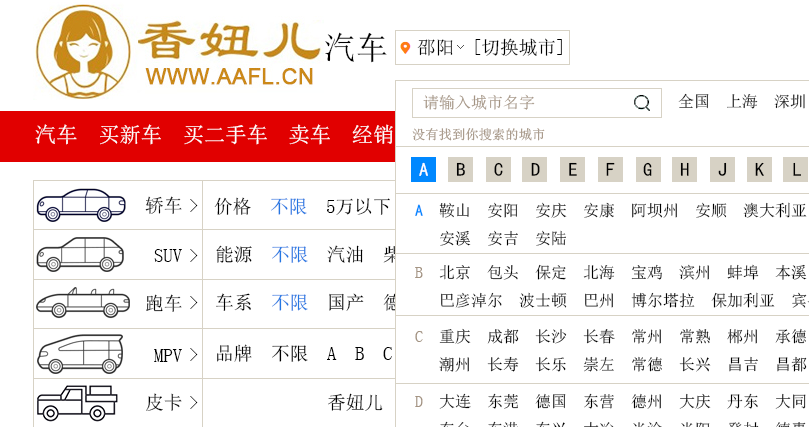Pick city 波士顿
This screenshot has height=427, width=809.
coord(543,300)
